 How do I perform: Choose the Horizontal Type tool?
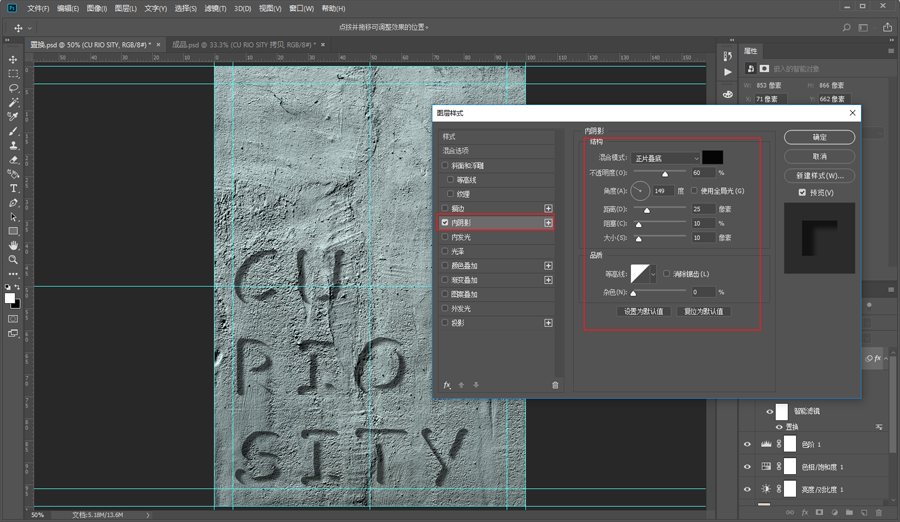click(13, 188)
